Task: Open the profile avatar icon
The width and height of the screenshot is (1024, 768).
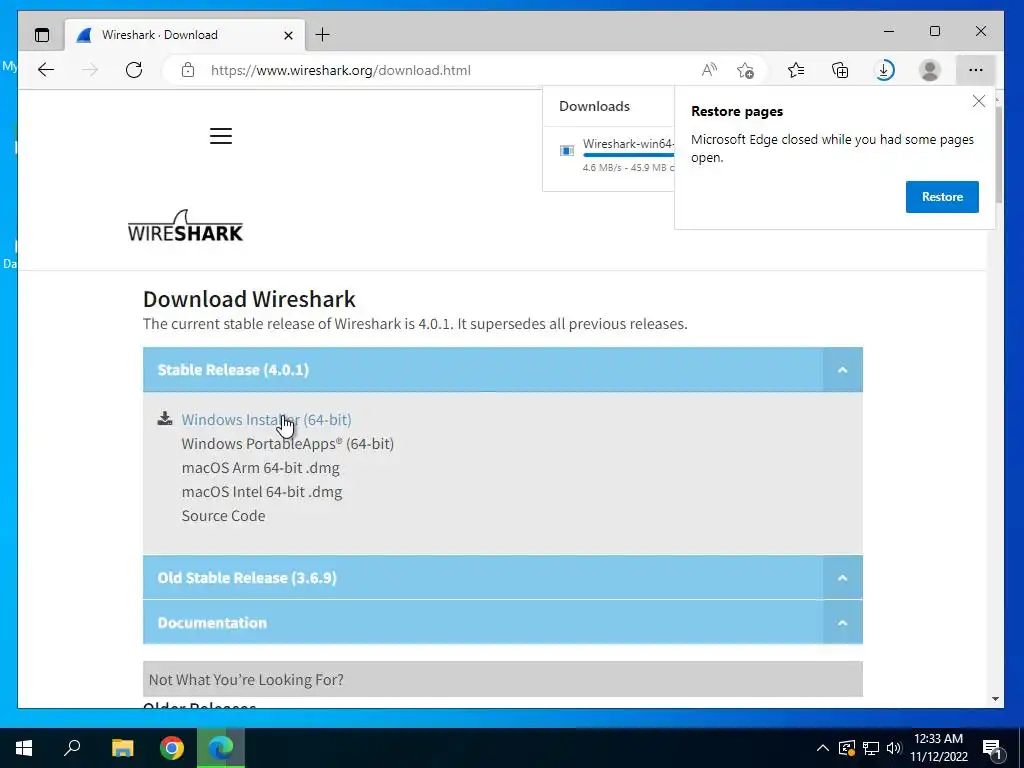Action: 929,70
